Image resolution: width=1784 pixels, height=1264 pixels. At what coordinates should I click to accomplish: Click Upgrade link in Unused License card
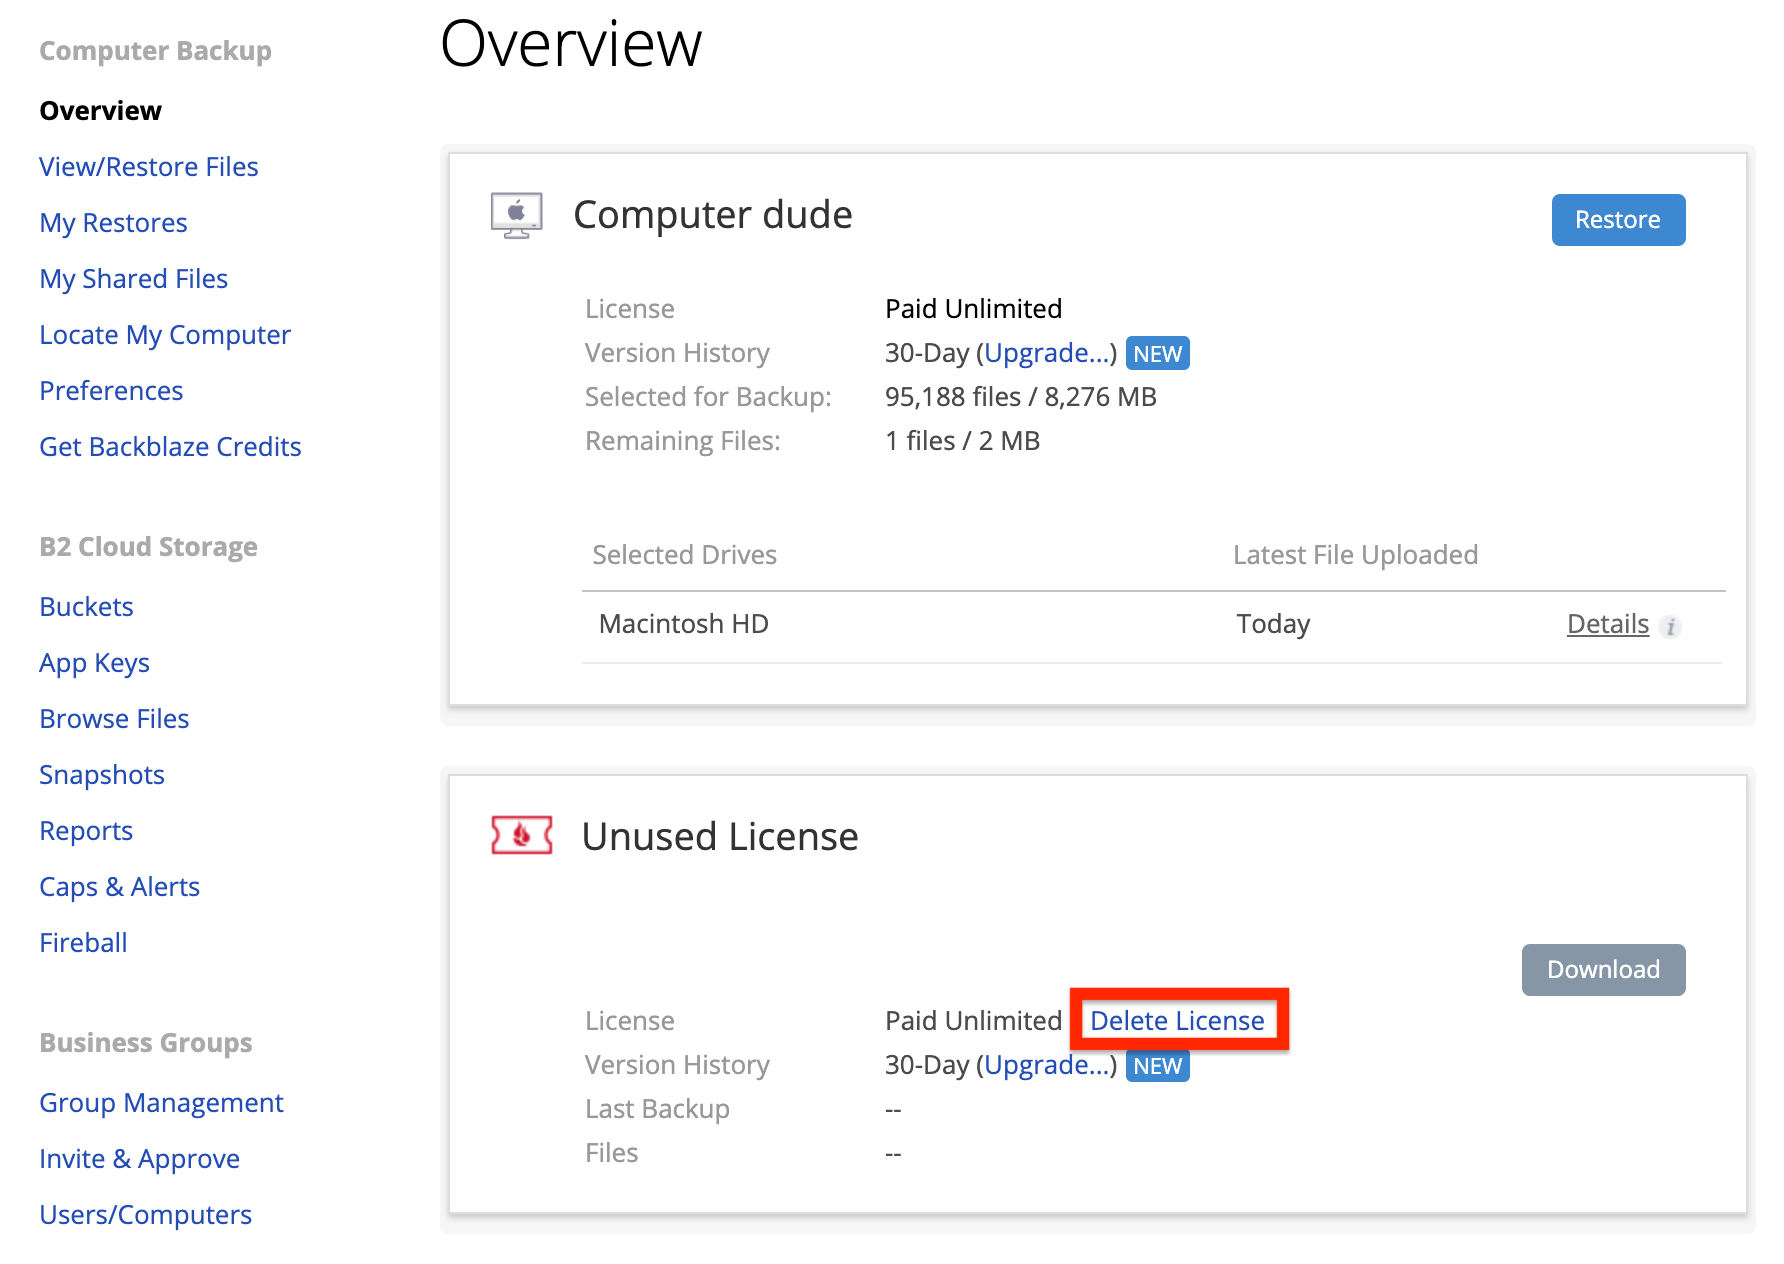1046,1065
